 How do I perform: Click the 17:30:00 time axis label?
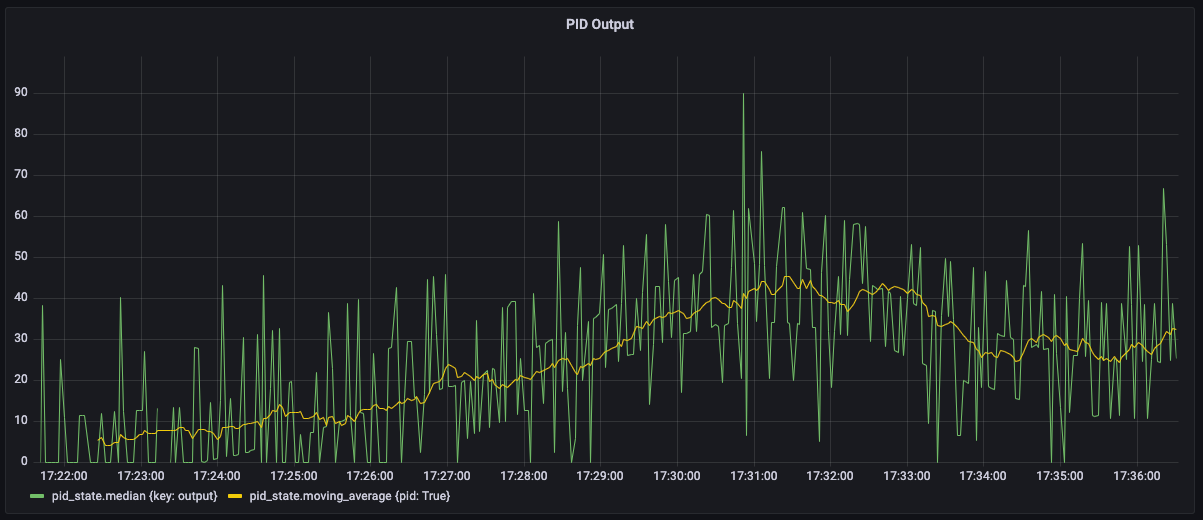tap(678, 476)
